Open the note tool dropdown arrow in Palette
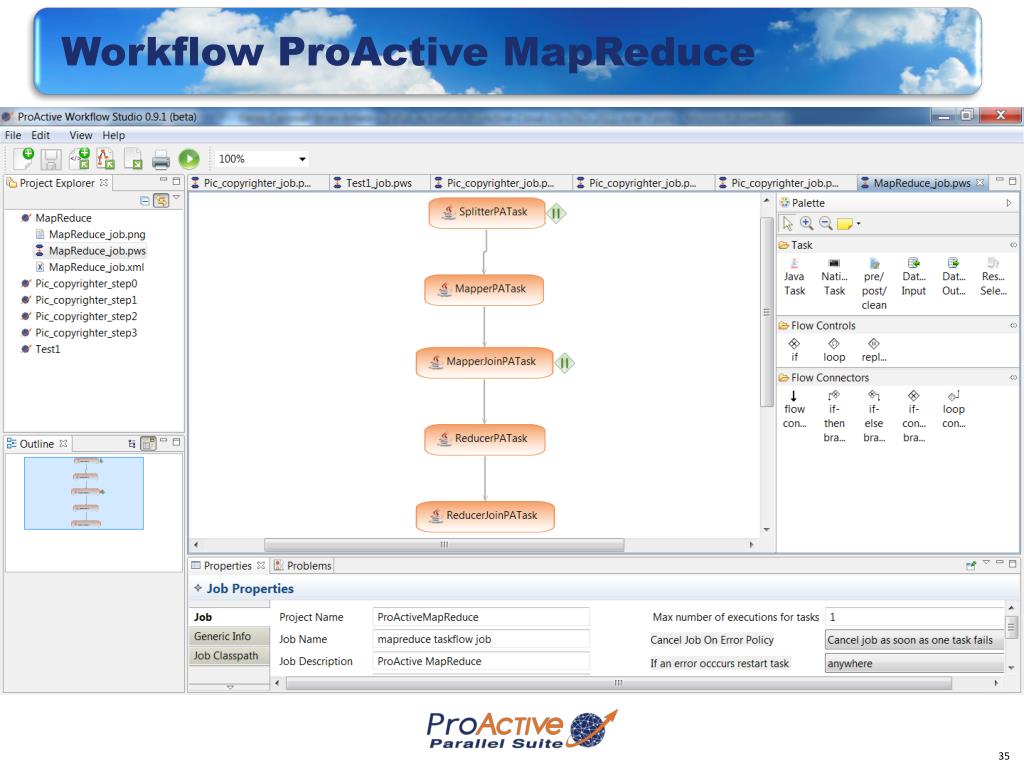This screenshot has height=768, width=1024. coord(858,224)
